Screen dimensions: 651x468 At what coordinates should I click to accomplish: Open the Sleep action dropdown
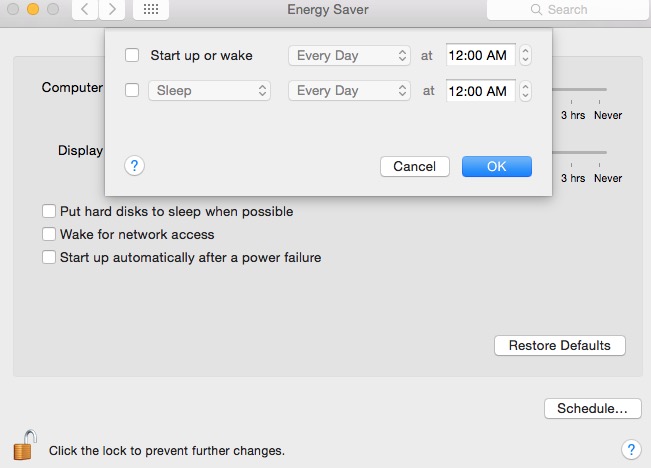pyautogui.click(x=209, y=90)
